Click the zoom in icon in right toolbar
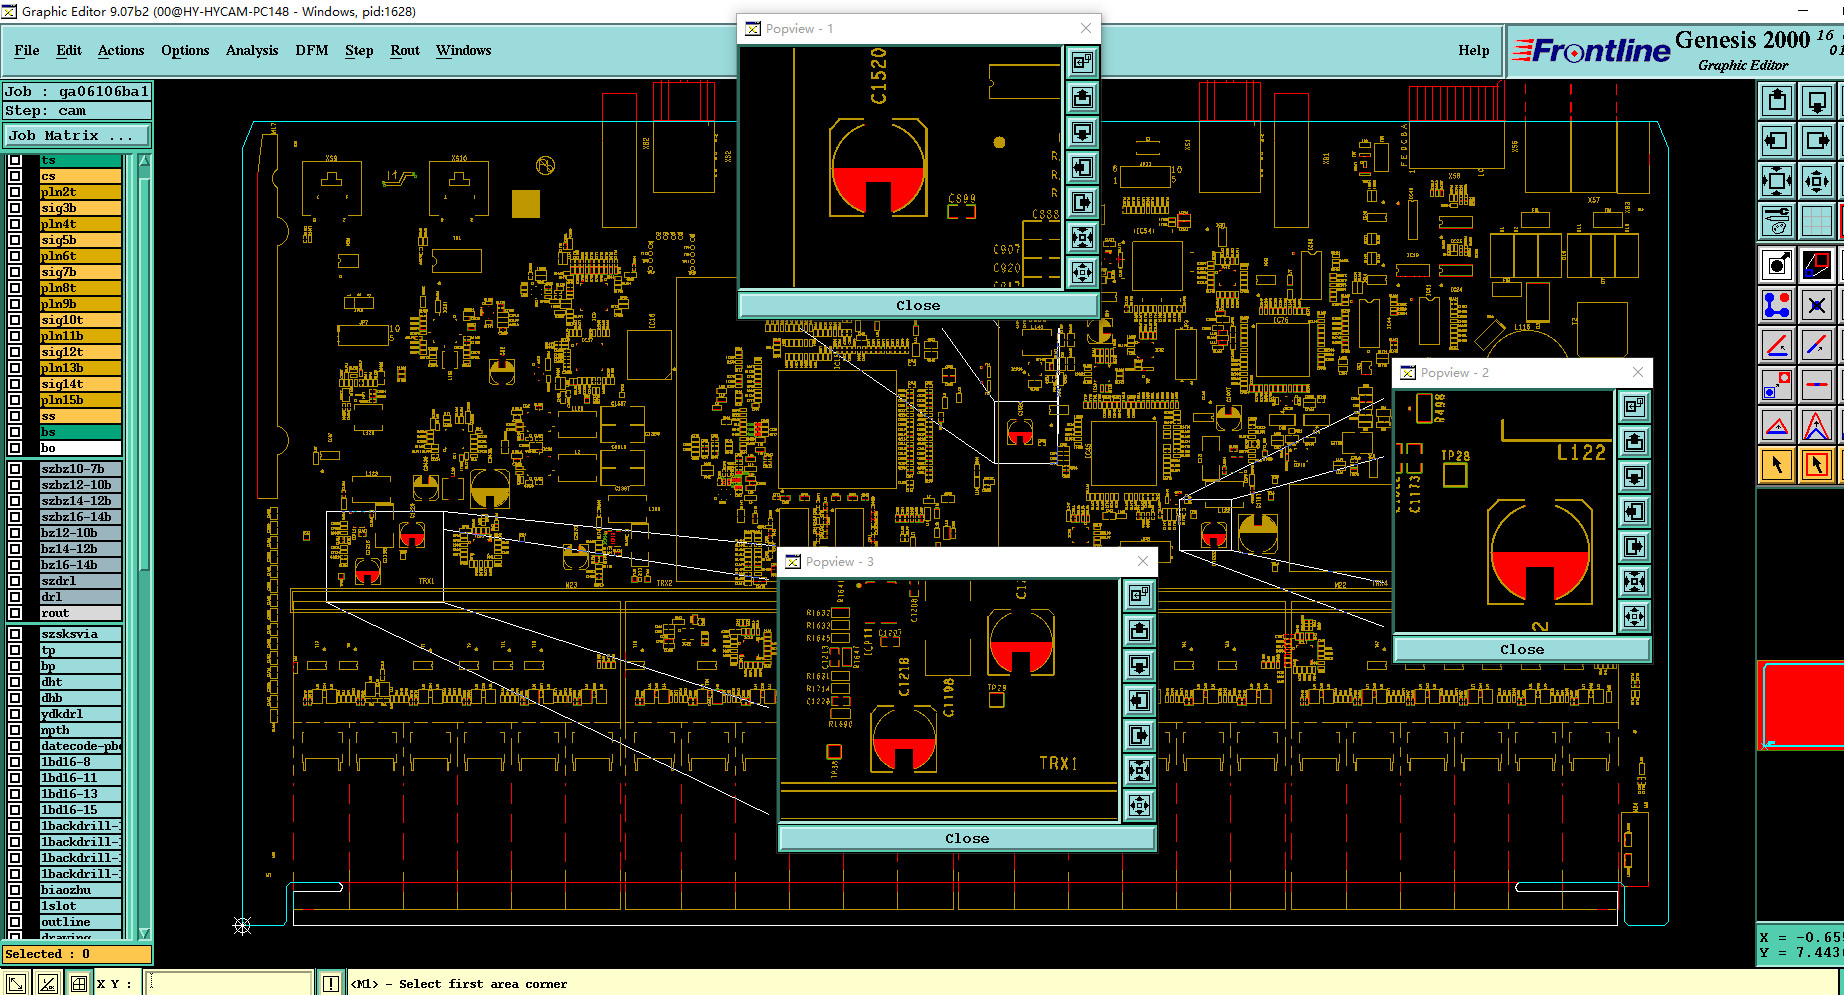The image size is (1844, 995). 1777,181
